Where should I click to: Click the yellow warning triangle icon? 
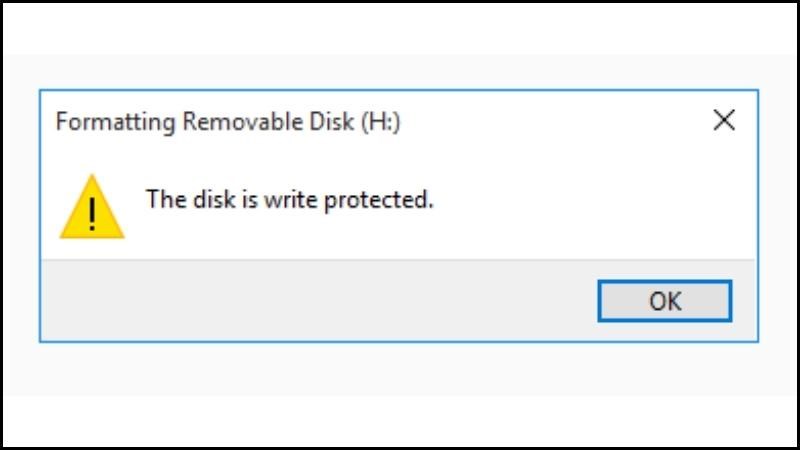(92, 208)
